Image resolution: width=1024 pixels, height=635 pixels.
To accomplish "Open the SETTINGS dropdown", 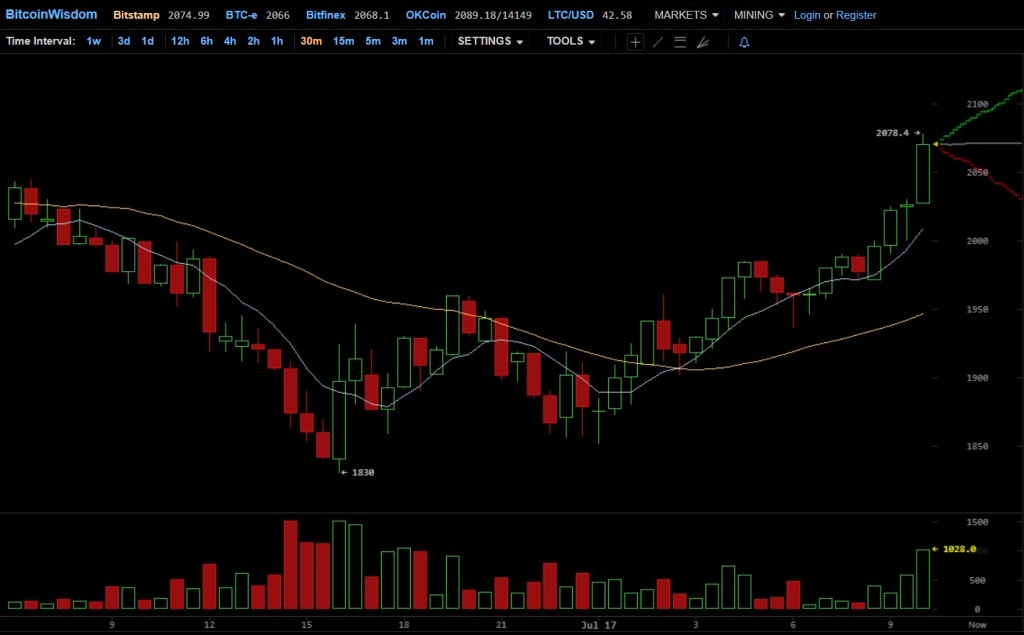I will tap(490, 41).
